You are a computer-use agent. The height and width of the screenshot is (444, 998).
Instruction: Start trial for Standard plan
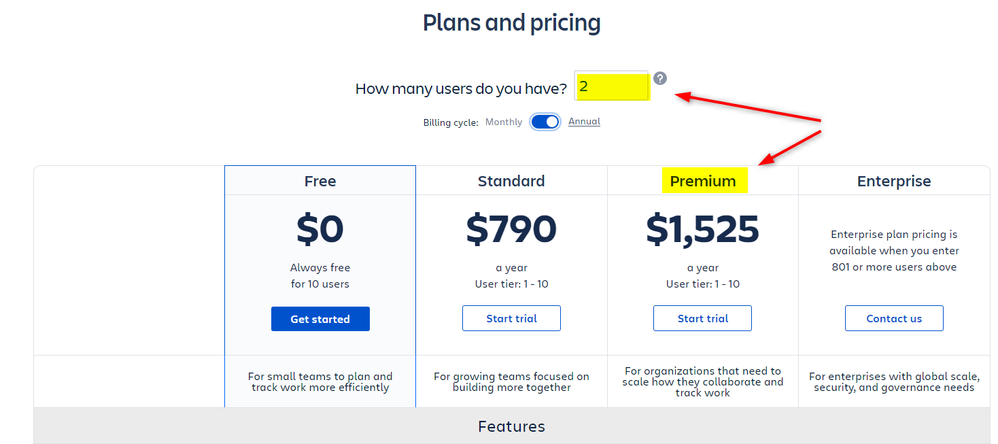pos(512,318)
